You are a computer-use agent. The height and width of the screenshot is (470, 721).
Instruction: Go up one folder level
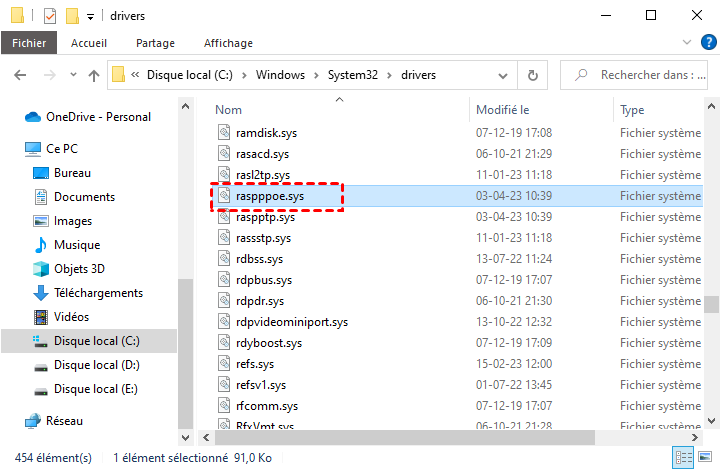(x=94, y=75)
